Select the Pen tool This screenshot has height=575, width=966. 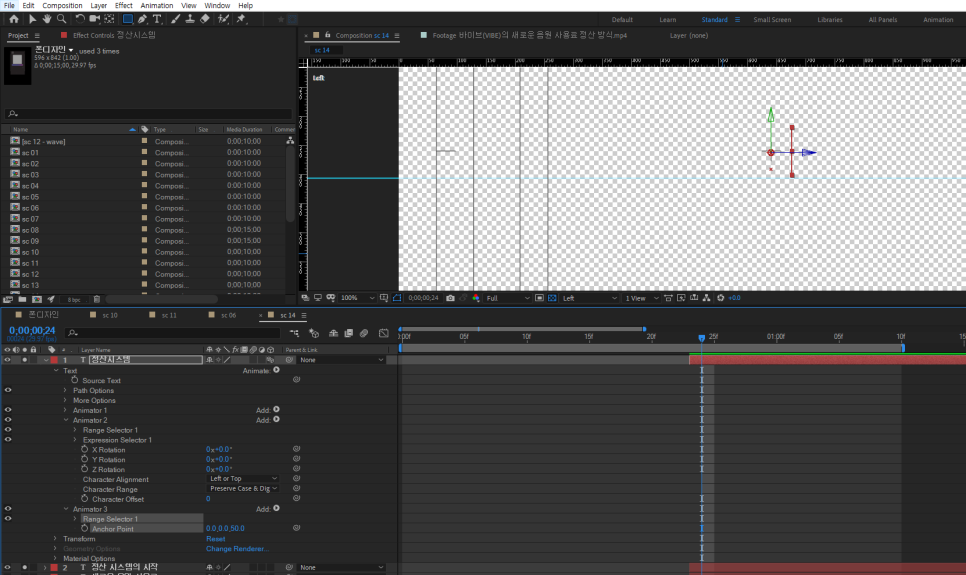tap(142, 19)
